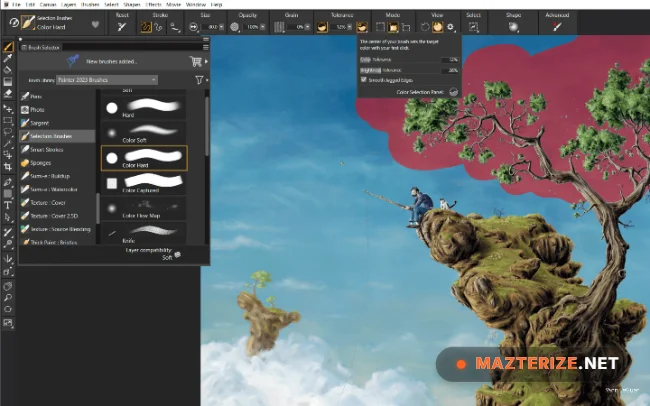Open the Window menu
The image size is (650, 406).
click(x=196, y=5)
